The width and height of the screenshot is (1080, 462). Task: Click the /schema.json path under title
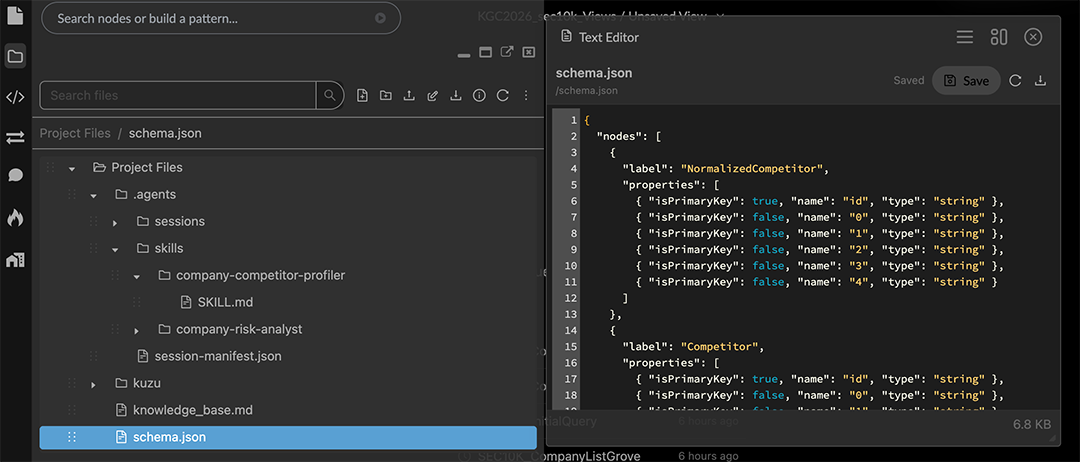[x=587, y=90]
